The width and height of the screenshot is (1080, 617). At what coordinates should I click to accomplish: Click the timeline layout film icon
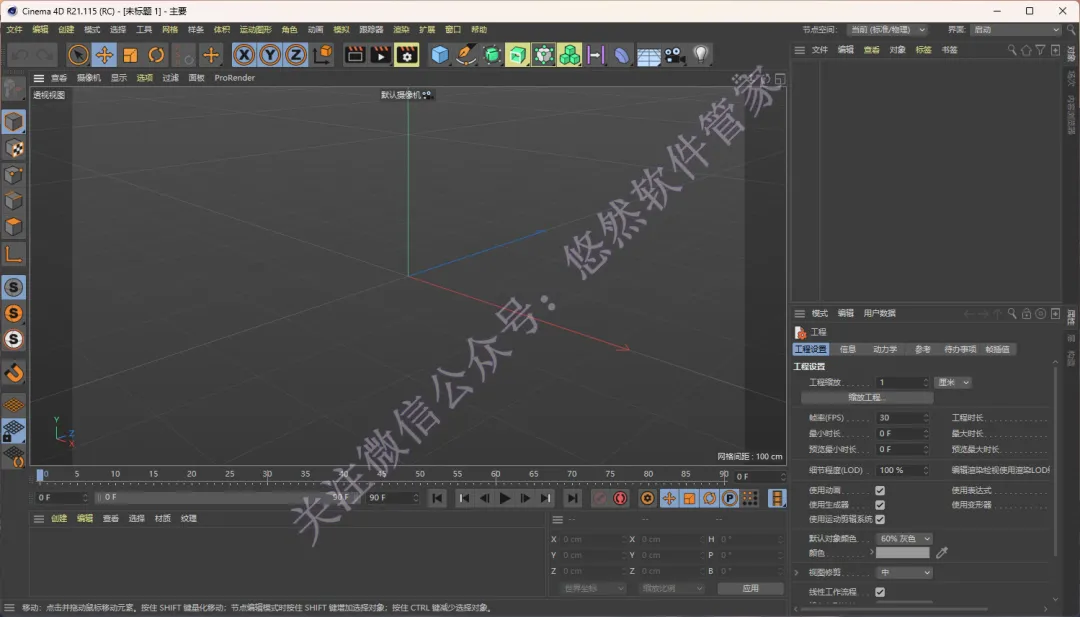tap(777, 498)
